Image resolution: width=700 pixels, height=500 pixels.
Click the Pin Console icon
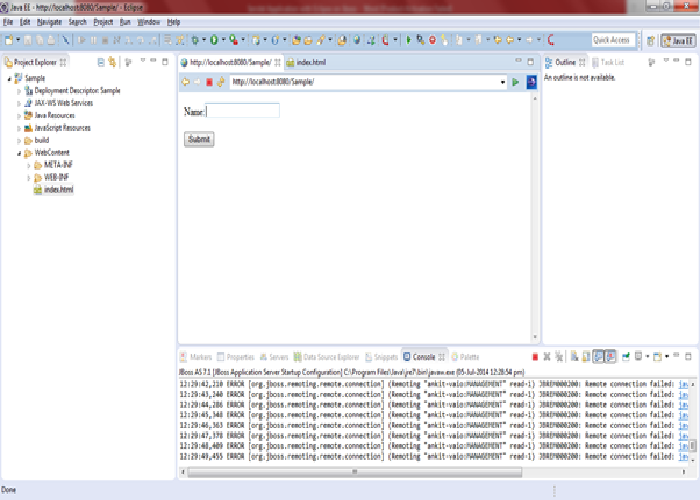(626, 356)
